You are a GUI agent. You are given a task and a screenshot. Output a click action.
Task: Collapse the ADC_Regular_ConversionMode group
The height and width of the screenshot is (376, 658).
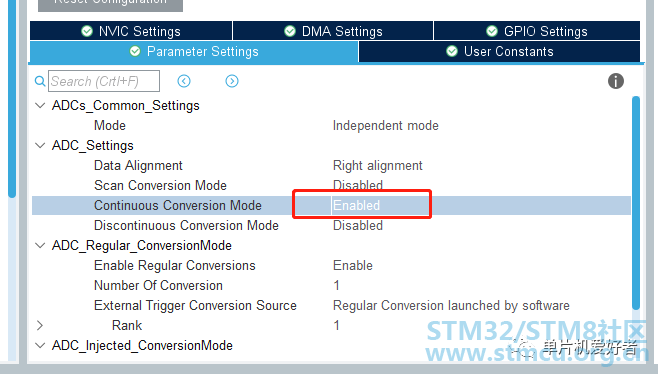[40, 245]
